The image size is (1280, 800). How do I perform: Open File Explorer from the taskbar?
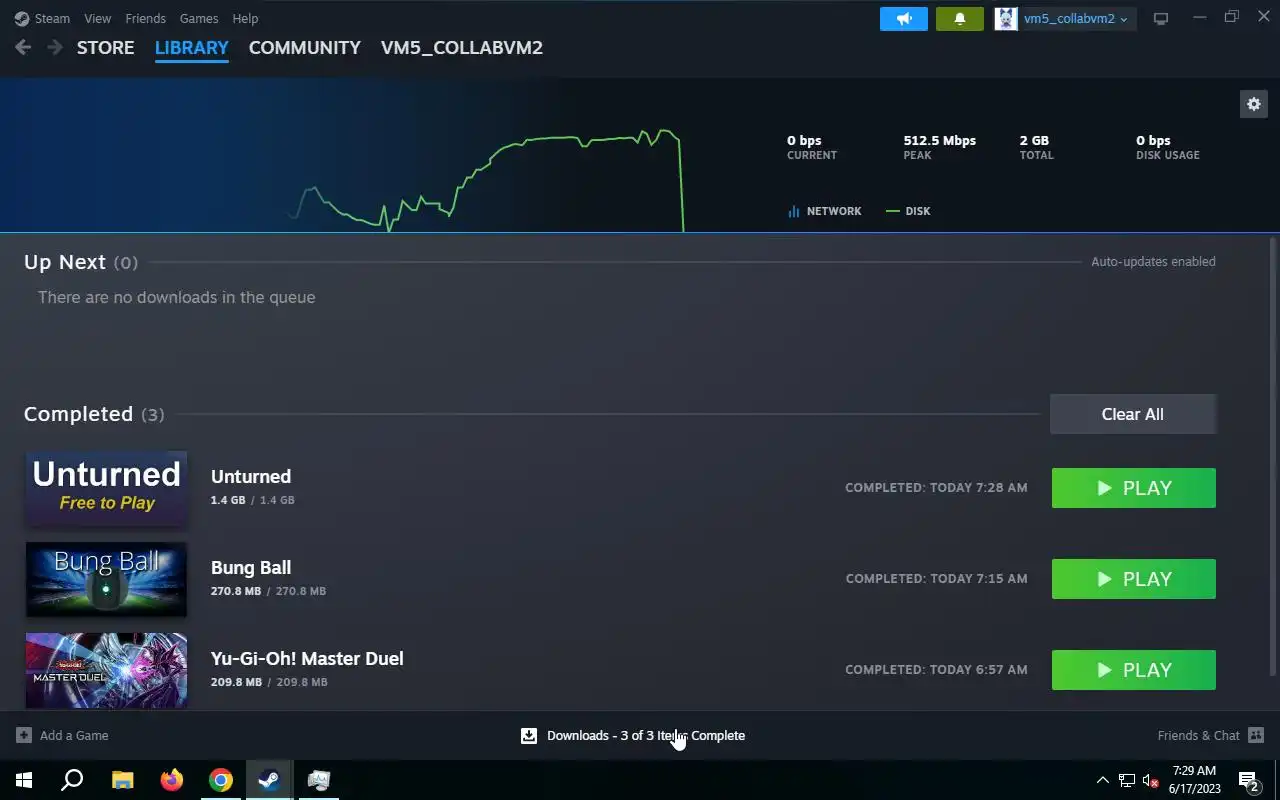(x=122, y=780)
